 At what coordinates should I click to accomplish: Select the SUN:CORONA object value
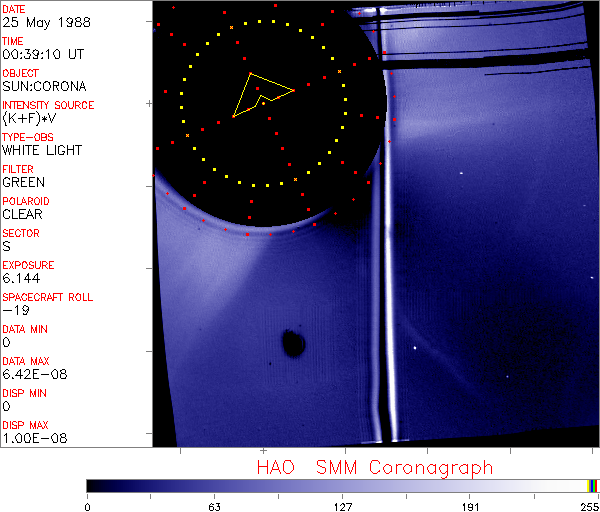click(x=43, y=86)
